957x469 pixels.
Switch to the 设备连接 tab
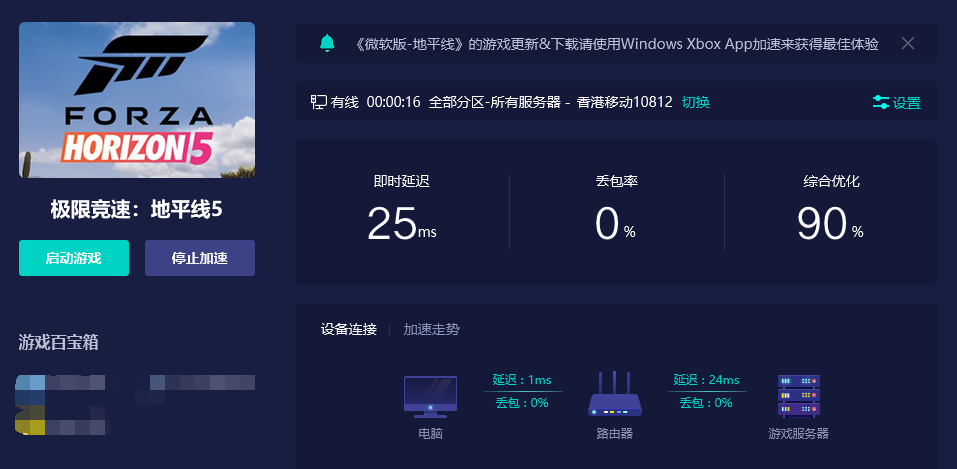[348, 330]
